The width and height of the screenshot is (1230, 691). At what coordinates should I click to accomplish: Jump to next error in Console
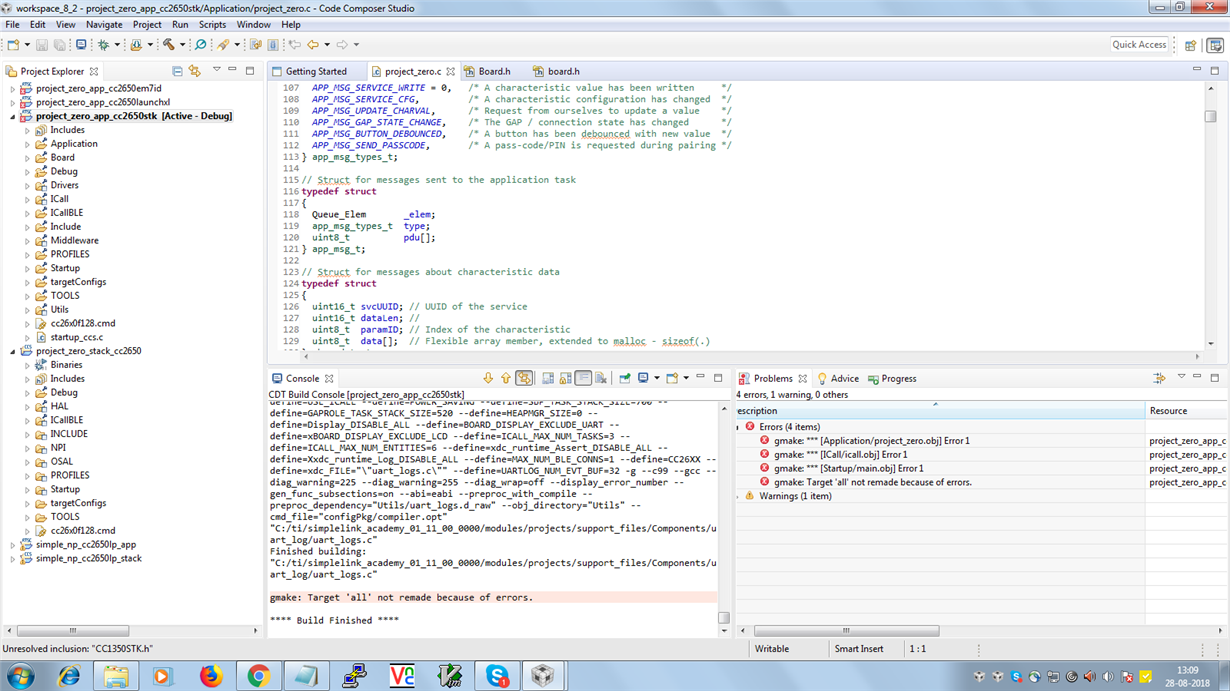tap(488, 379)
